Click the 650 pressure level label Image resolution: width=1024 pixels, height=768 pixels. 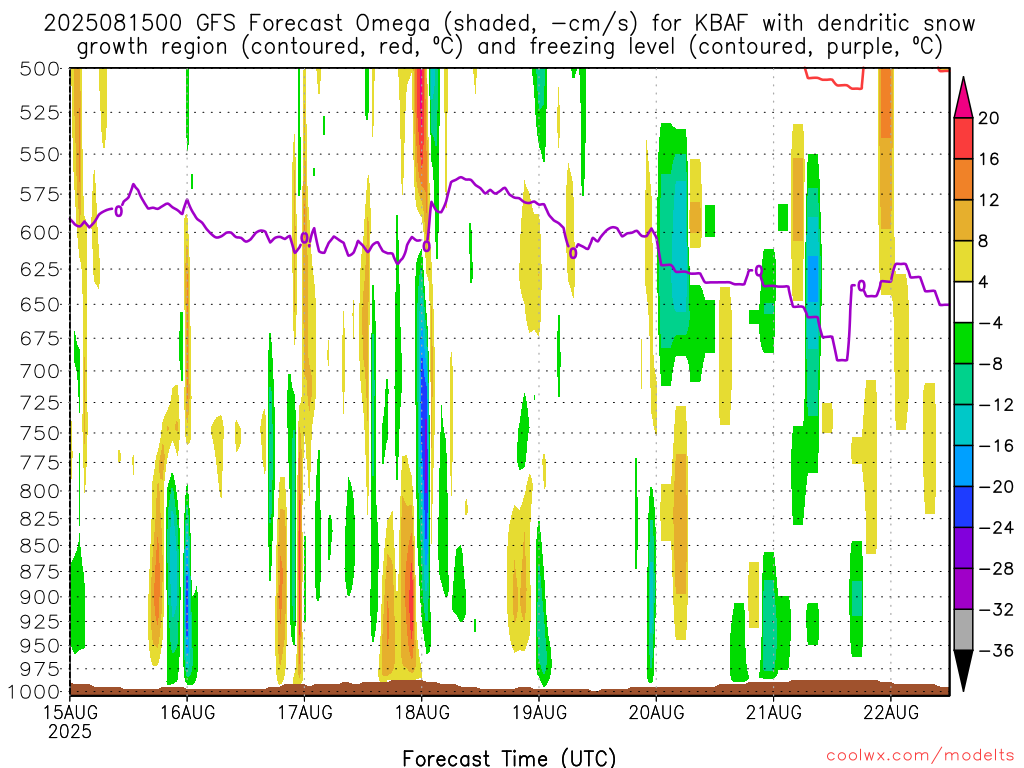point(40,304)
